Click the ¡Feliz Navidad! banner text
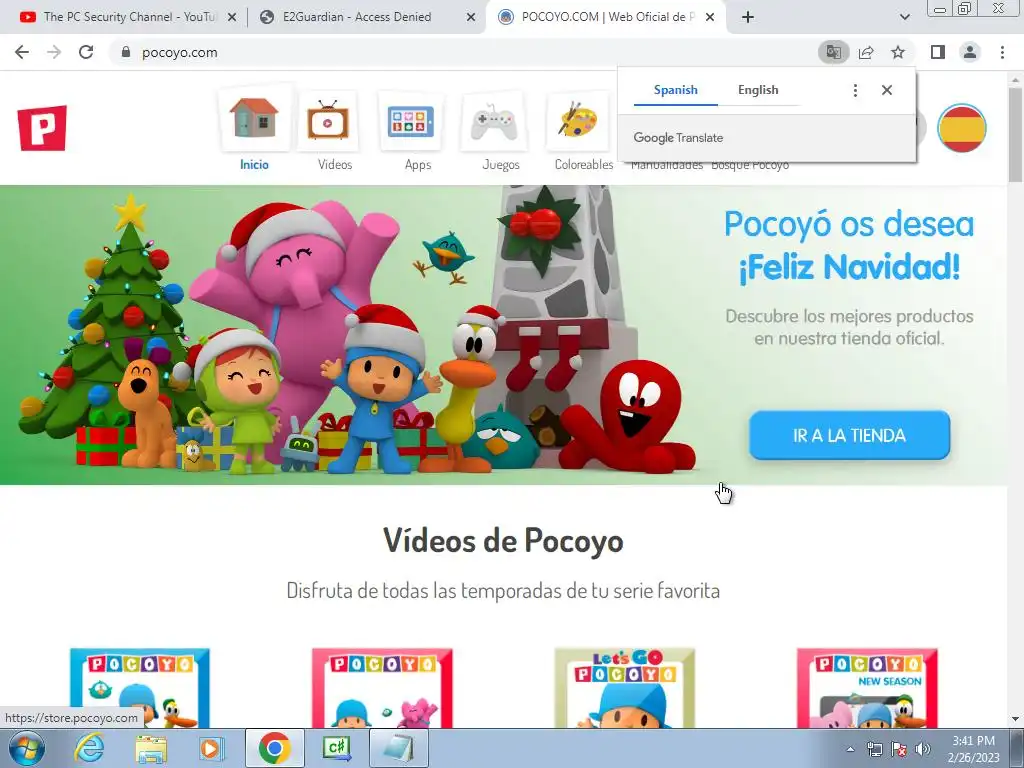This screenshot has width=1024, height=768. click(849, 267)
